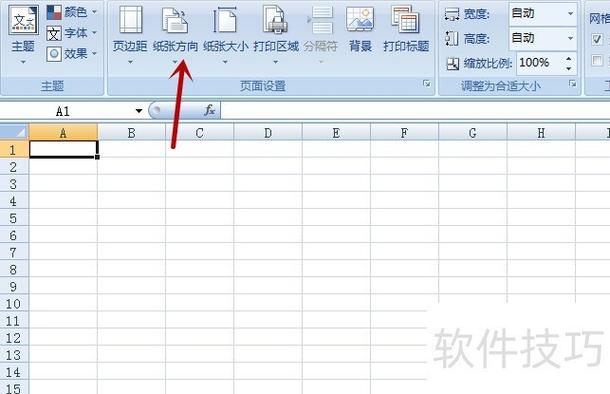This screenshot has height=394, width=610.
Task: Open Orientation (纸张方向) button
Action: 175,33
